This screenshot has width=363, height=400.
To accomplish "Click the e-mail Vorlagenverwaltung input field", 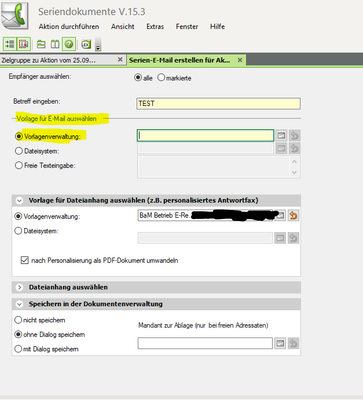I will coord(205,135).
